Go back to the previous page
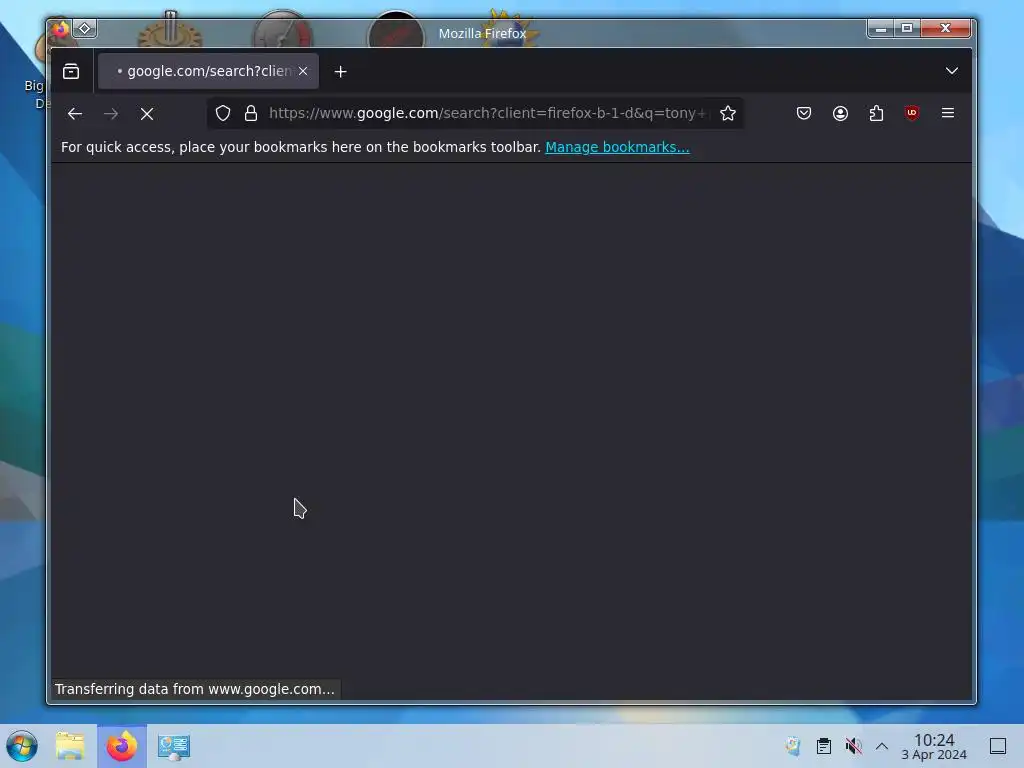1024x768 pixels. tap(74, 114)
